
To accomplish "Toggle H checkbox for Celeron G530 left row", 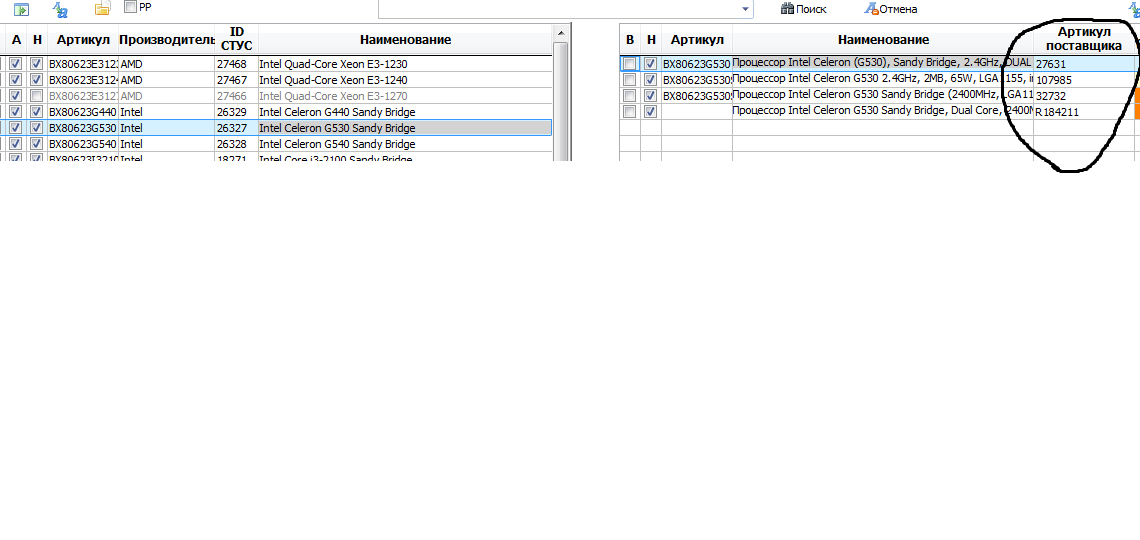I will pos(36,128).
